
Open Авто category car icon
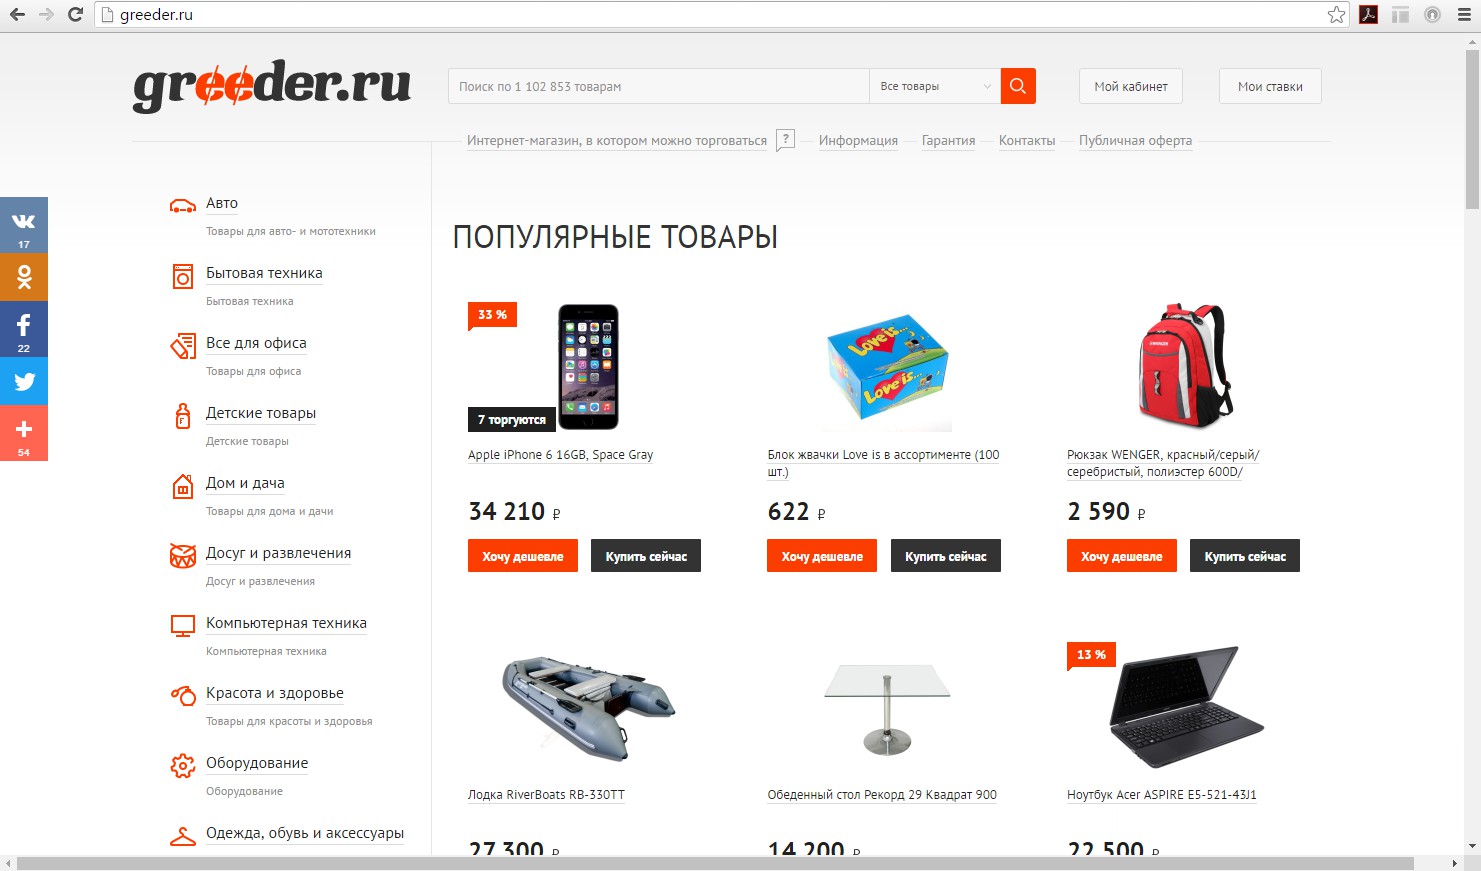(183, 207)
